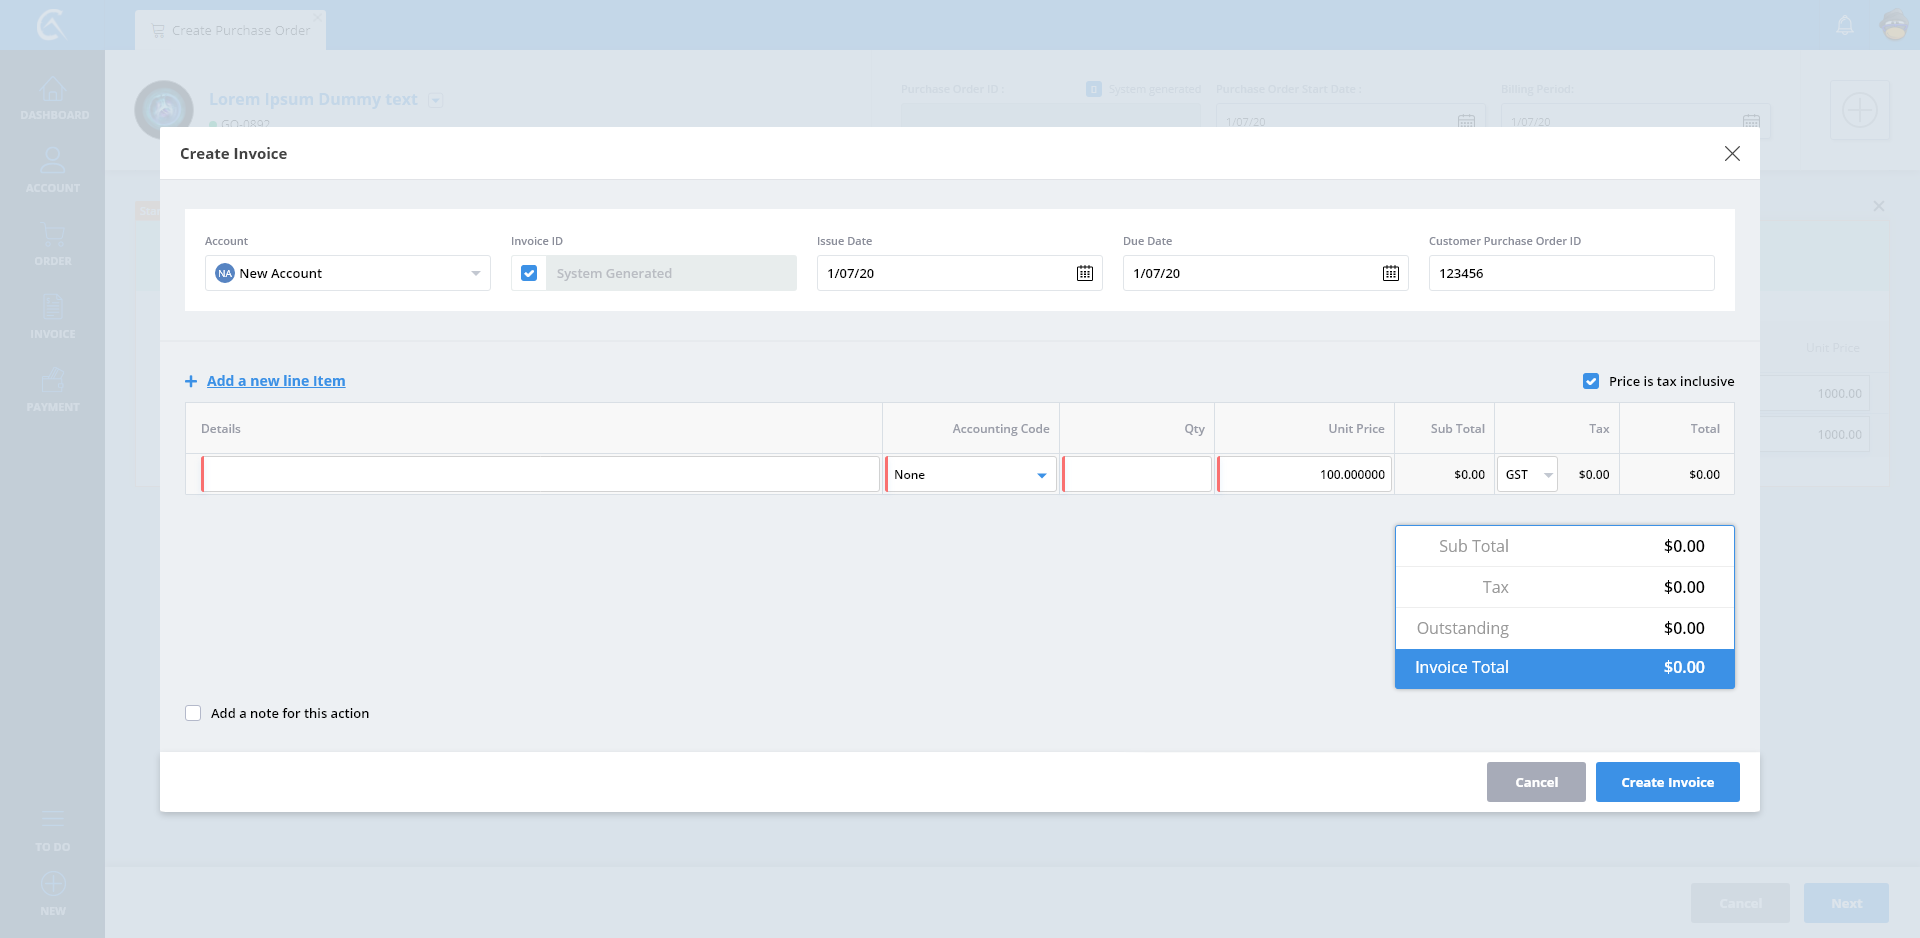This screenshot has height=938, width=1920.
Task: Toggle the System Generated invoice ID checkbox
Action: point(529,273)
